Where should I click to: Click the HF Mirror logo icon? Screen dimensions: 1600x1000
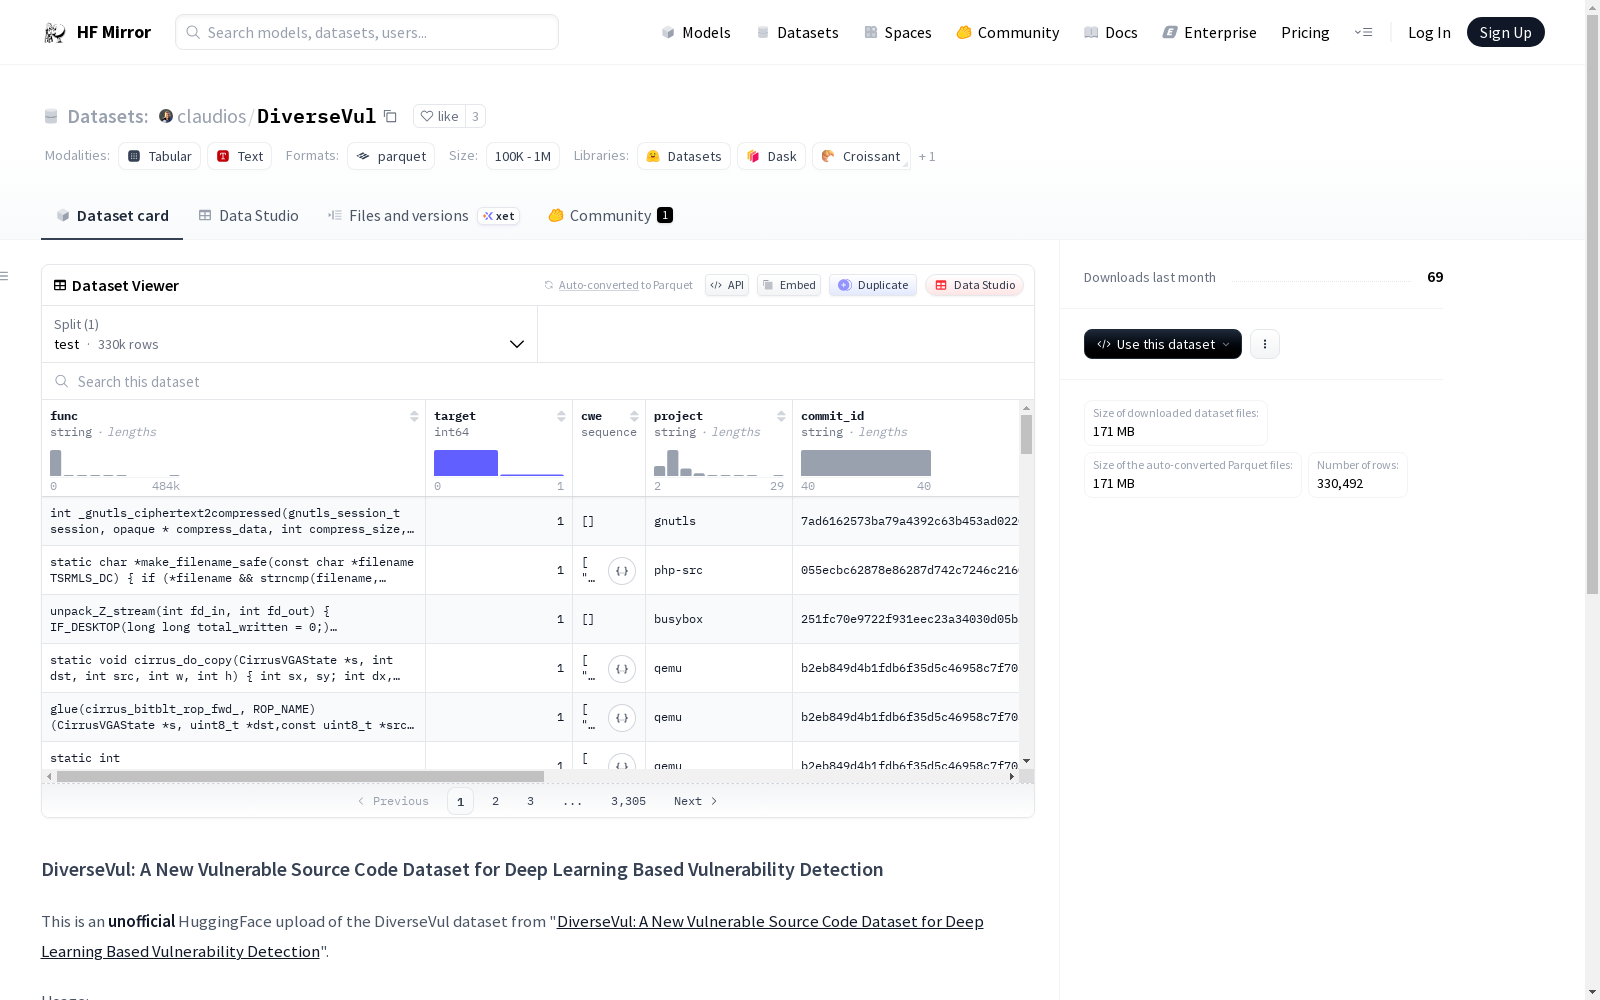point(55,33)
